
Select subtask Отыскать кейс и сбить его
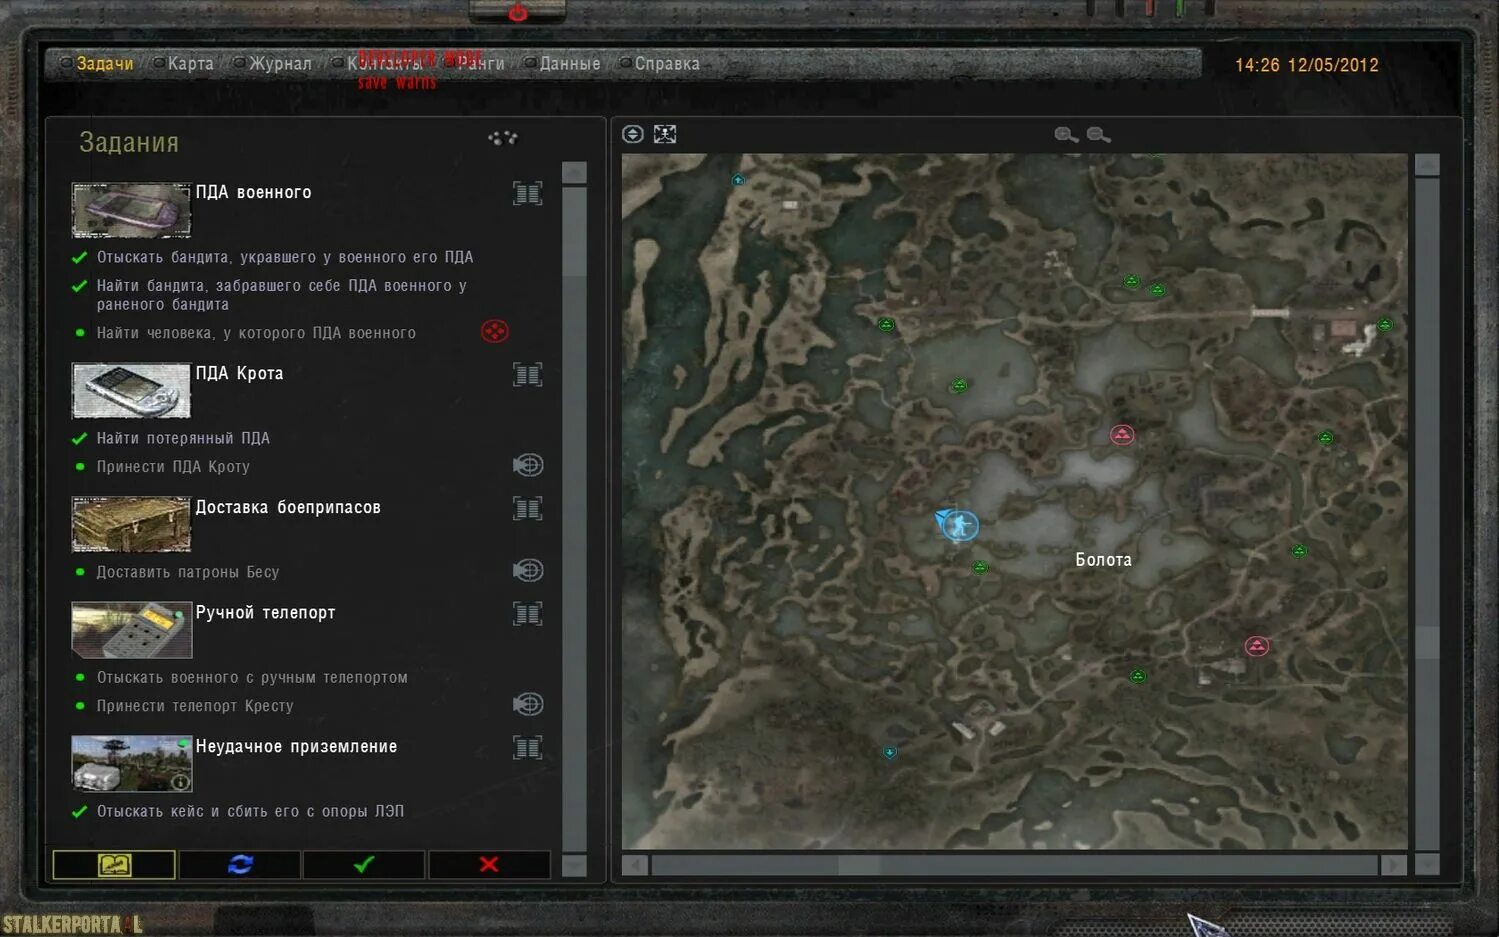250,811
